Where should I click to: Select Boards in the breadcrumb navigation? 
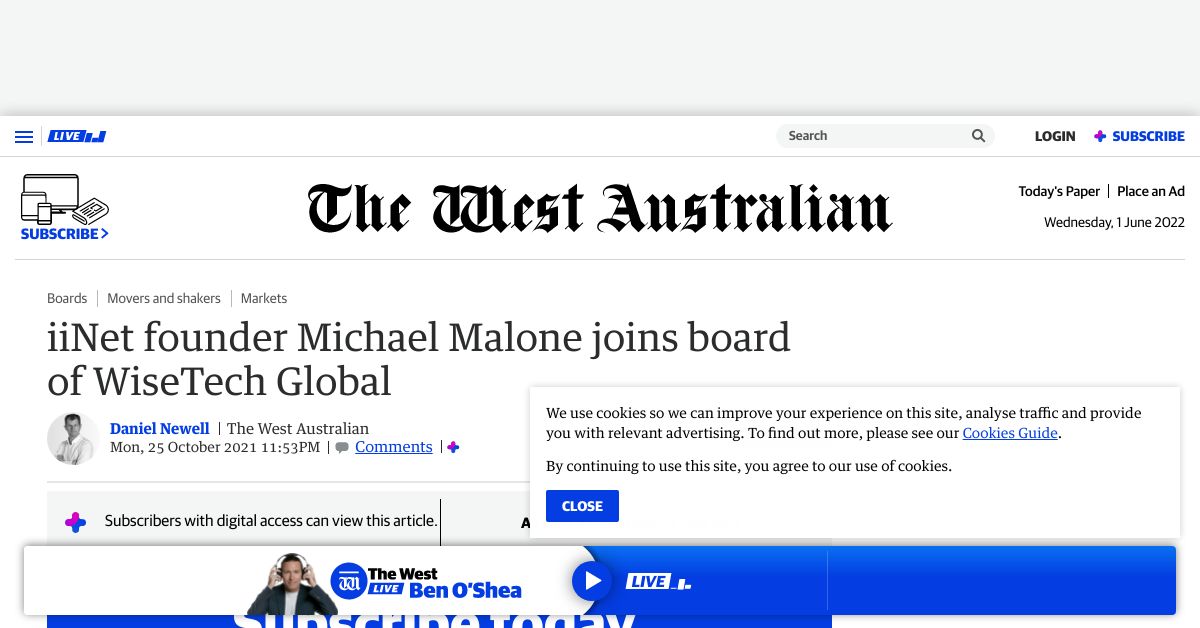[x=67, y=298]
